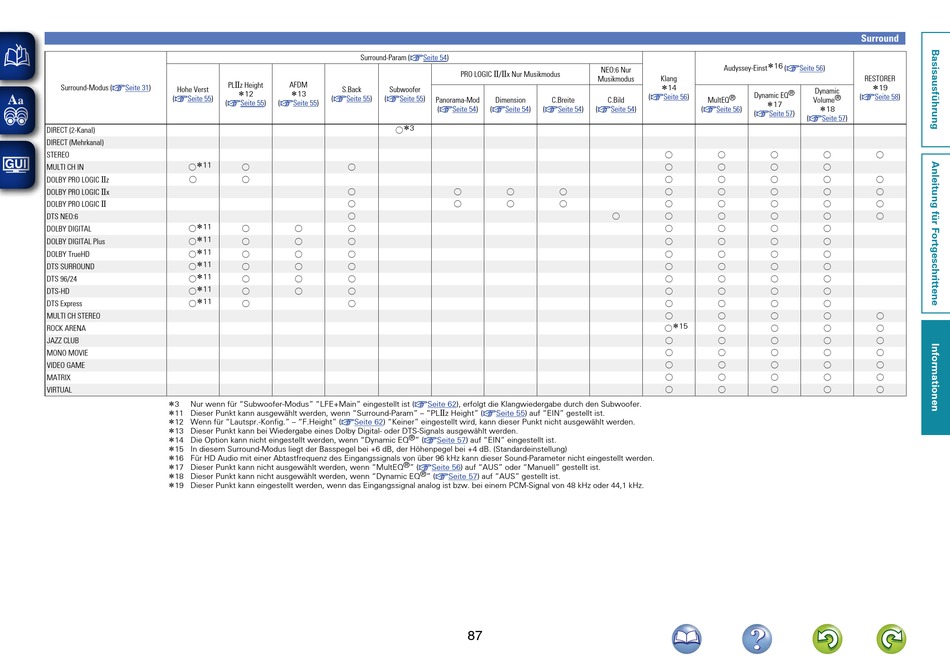950x672 pixels.
Task: Click the Seite 62 link in footnote 12
Action: click(x=368, y=422)
